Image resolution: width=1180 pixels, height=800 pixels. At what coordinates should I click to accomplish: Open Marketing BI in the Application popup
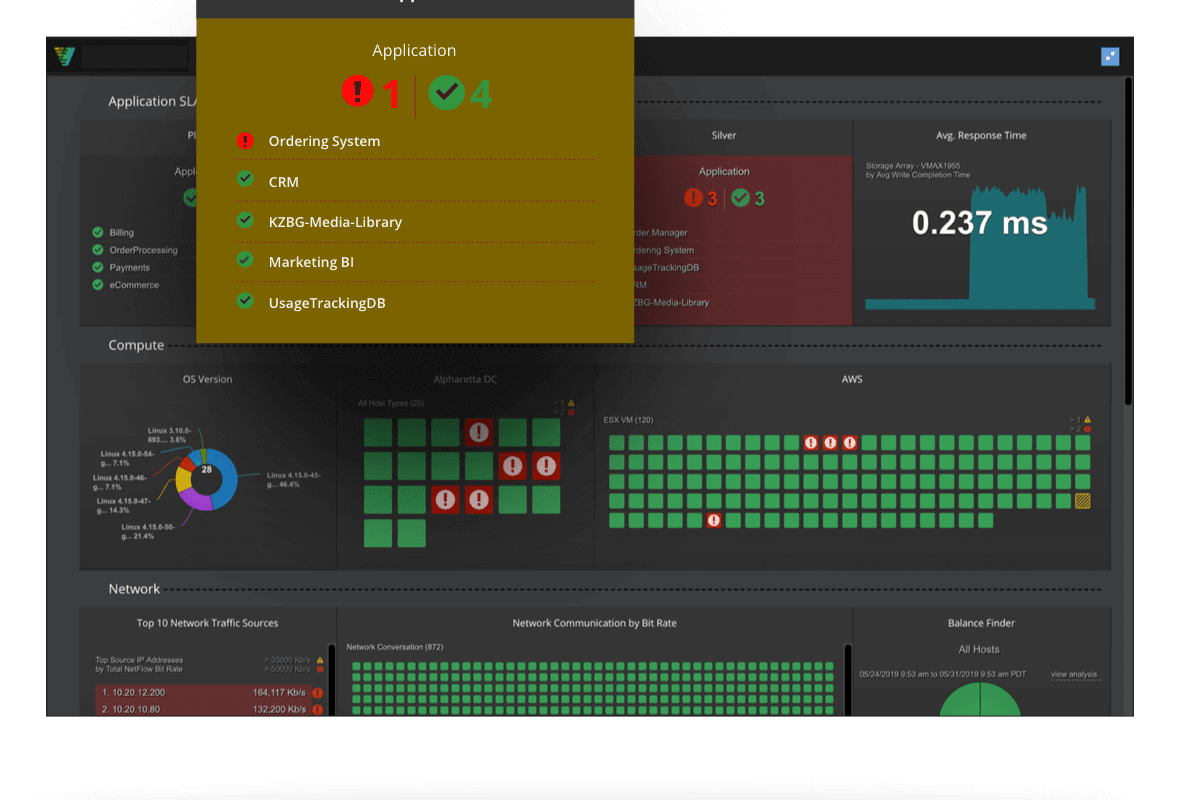pos(311,262)
